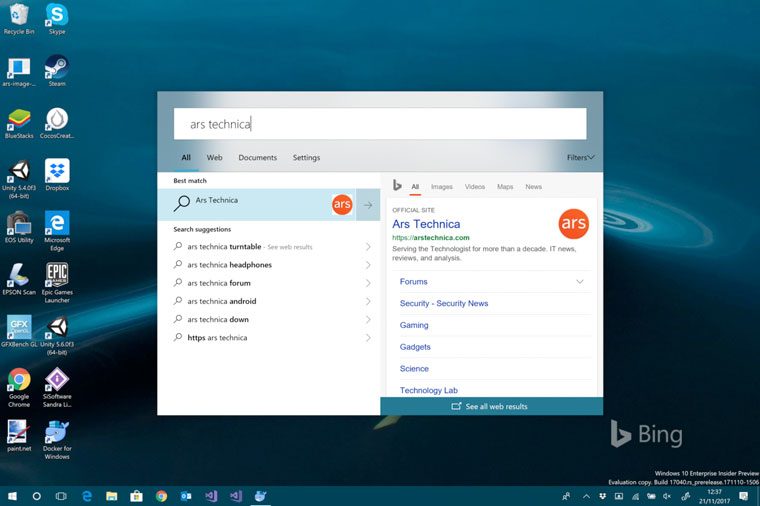
Task: Open File Explorer from the taskbar
Action: (111, 496)
